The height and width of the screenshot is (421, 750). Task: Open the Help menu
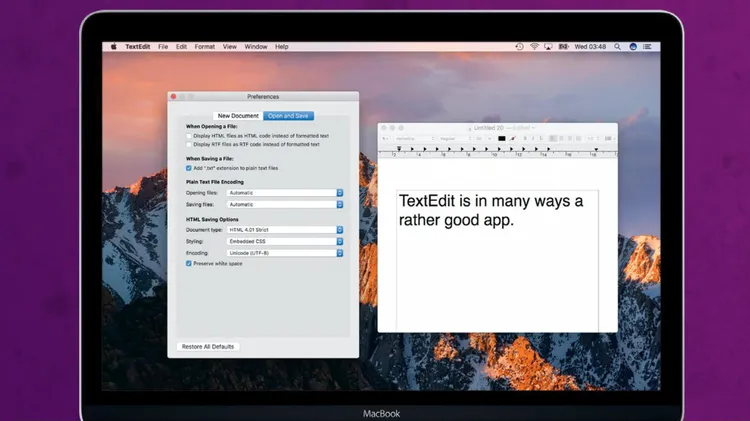coord(282,47)
